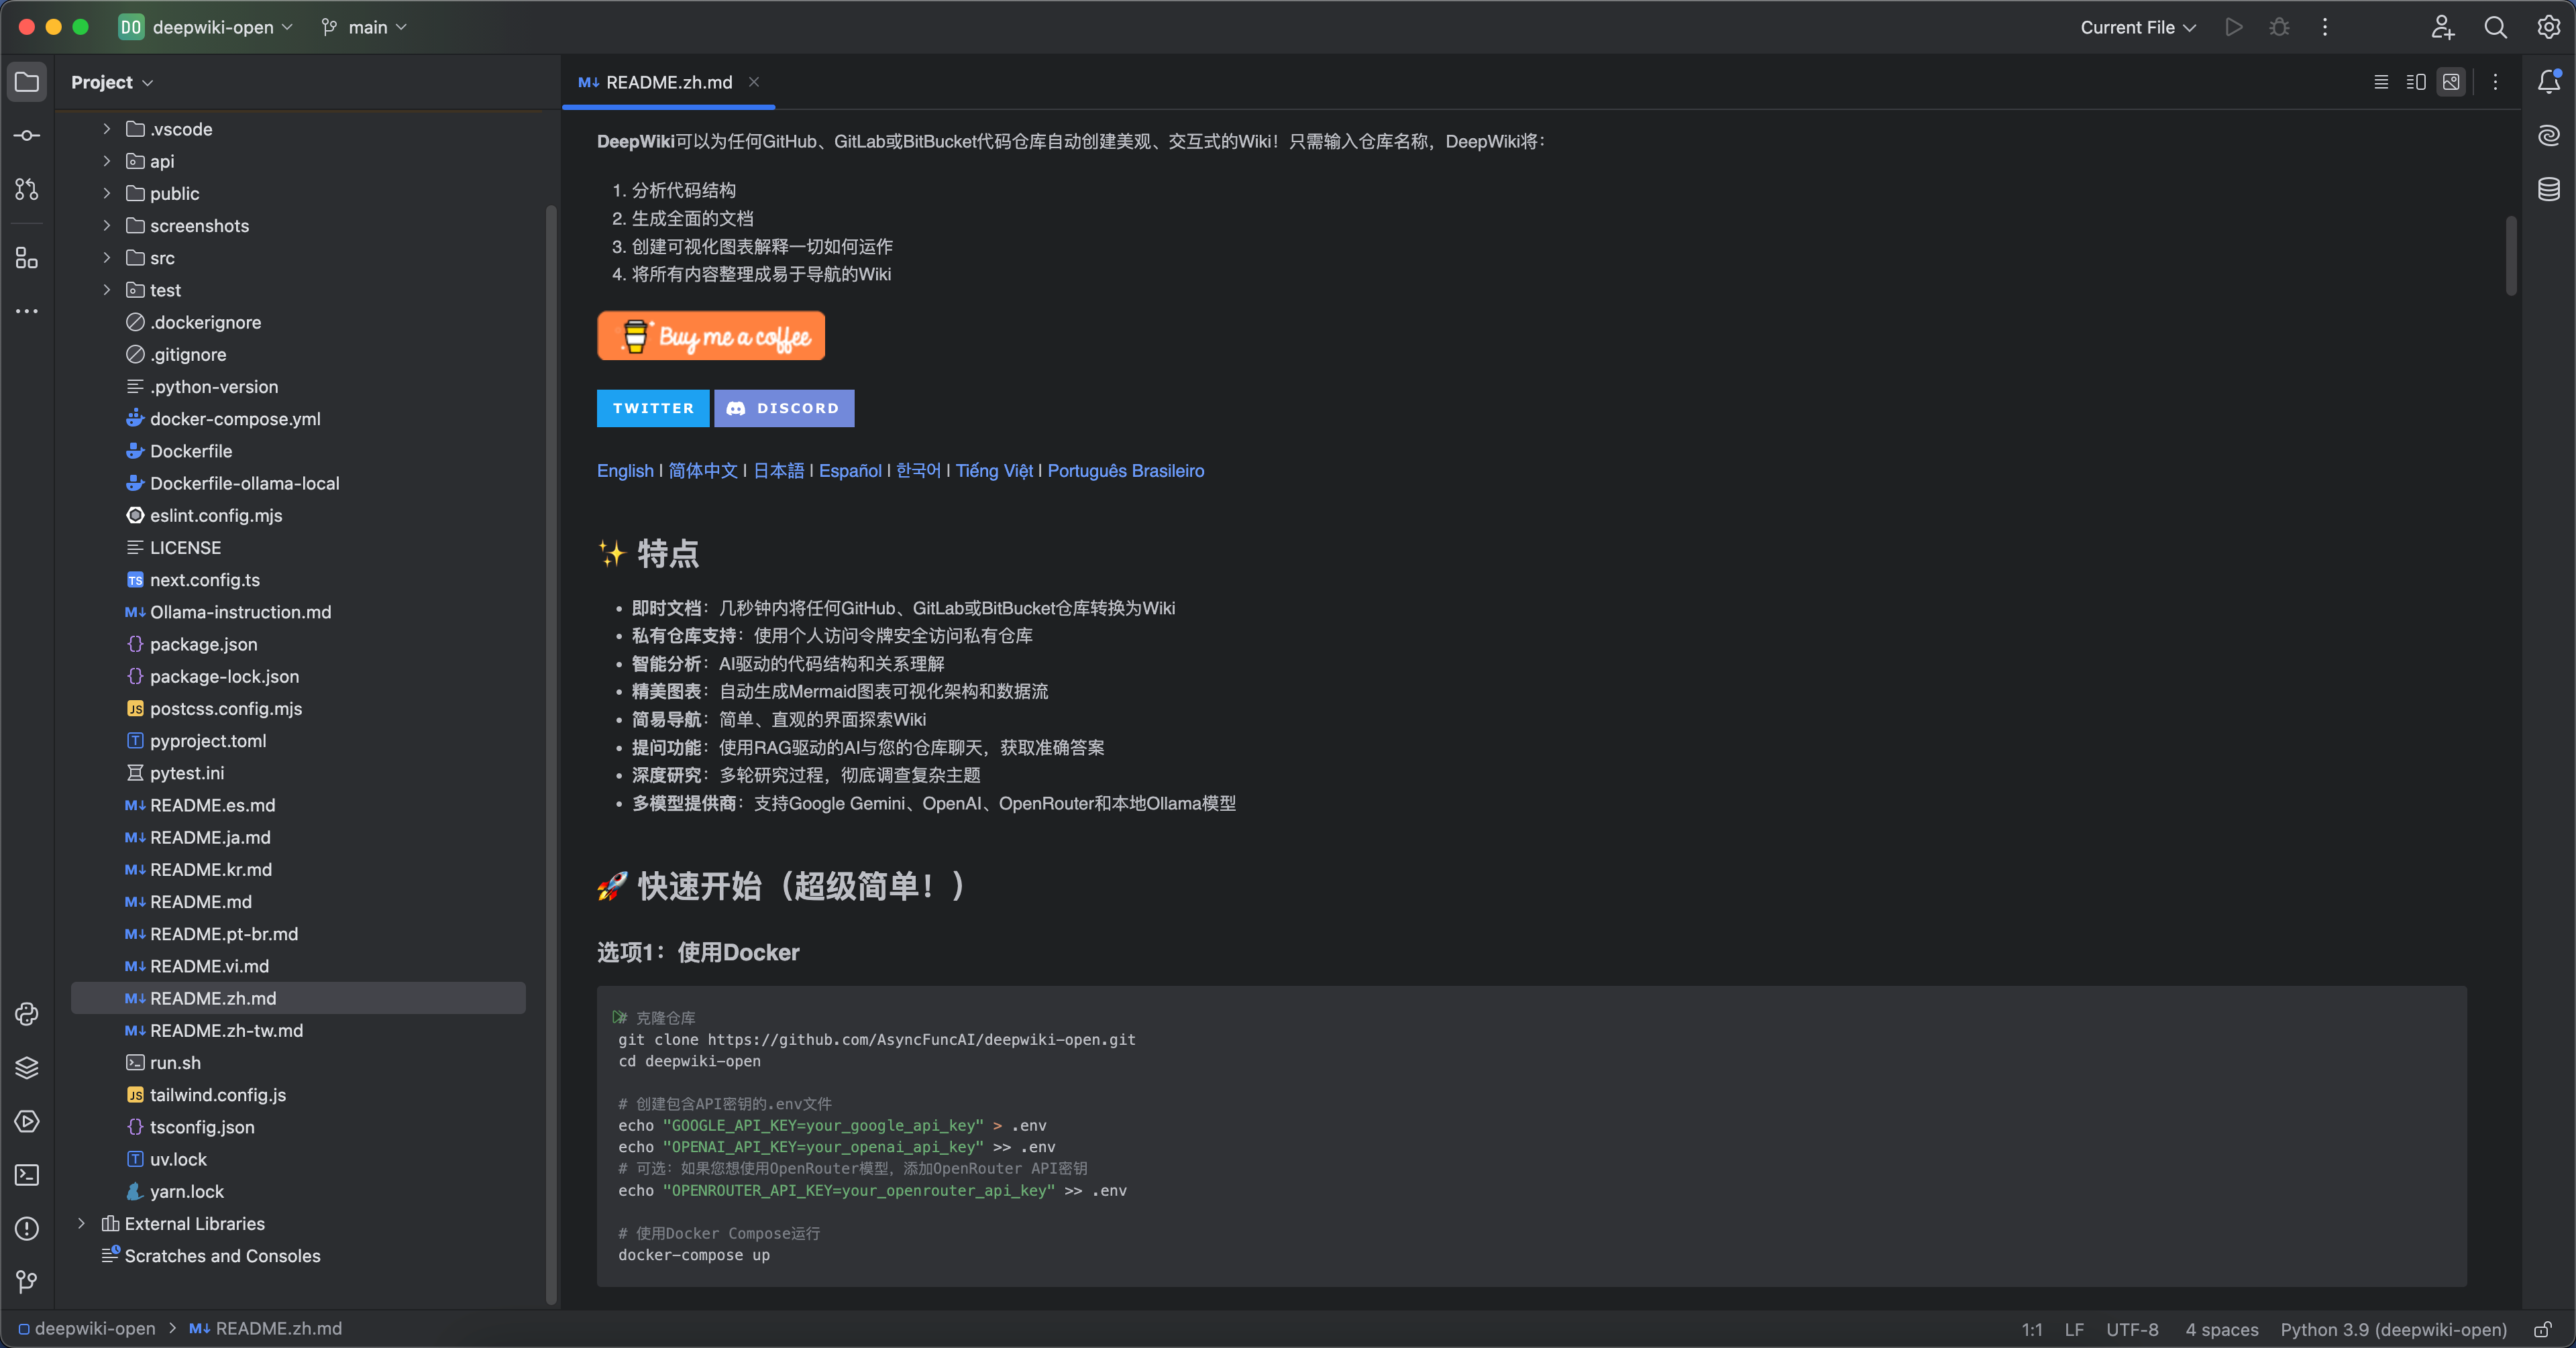Open the Project tool window icon
The width and height of the screenshot is (2576, 1348).
coord(27,82)
